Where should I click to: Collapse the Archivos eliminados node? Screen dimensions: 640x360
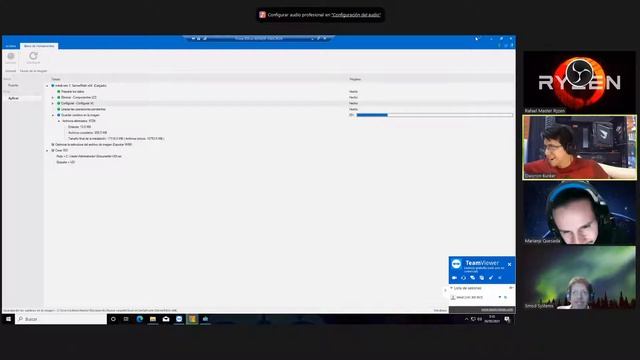point(58,121)
